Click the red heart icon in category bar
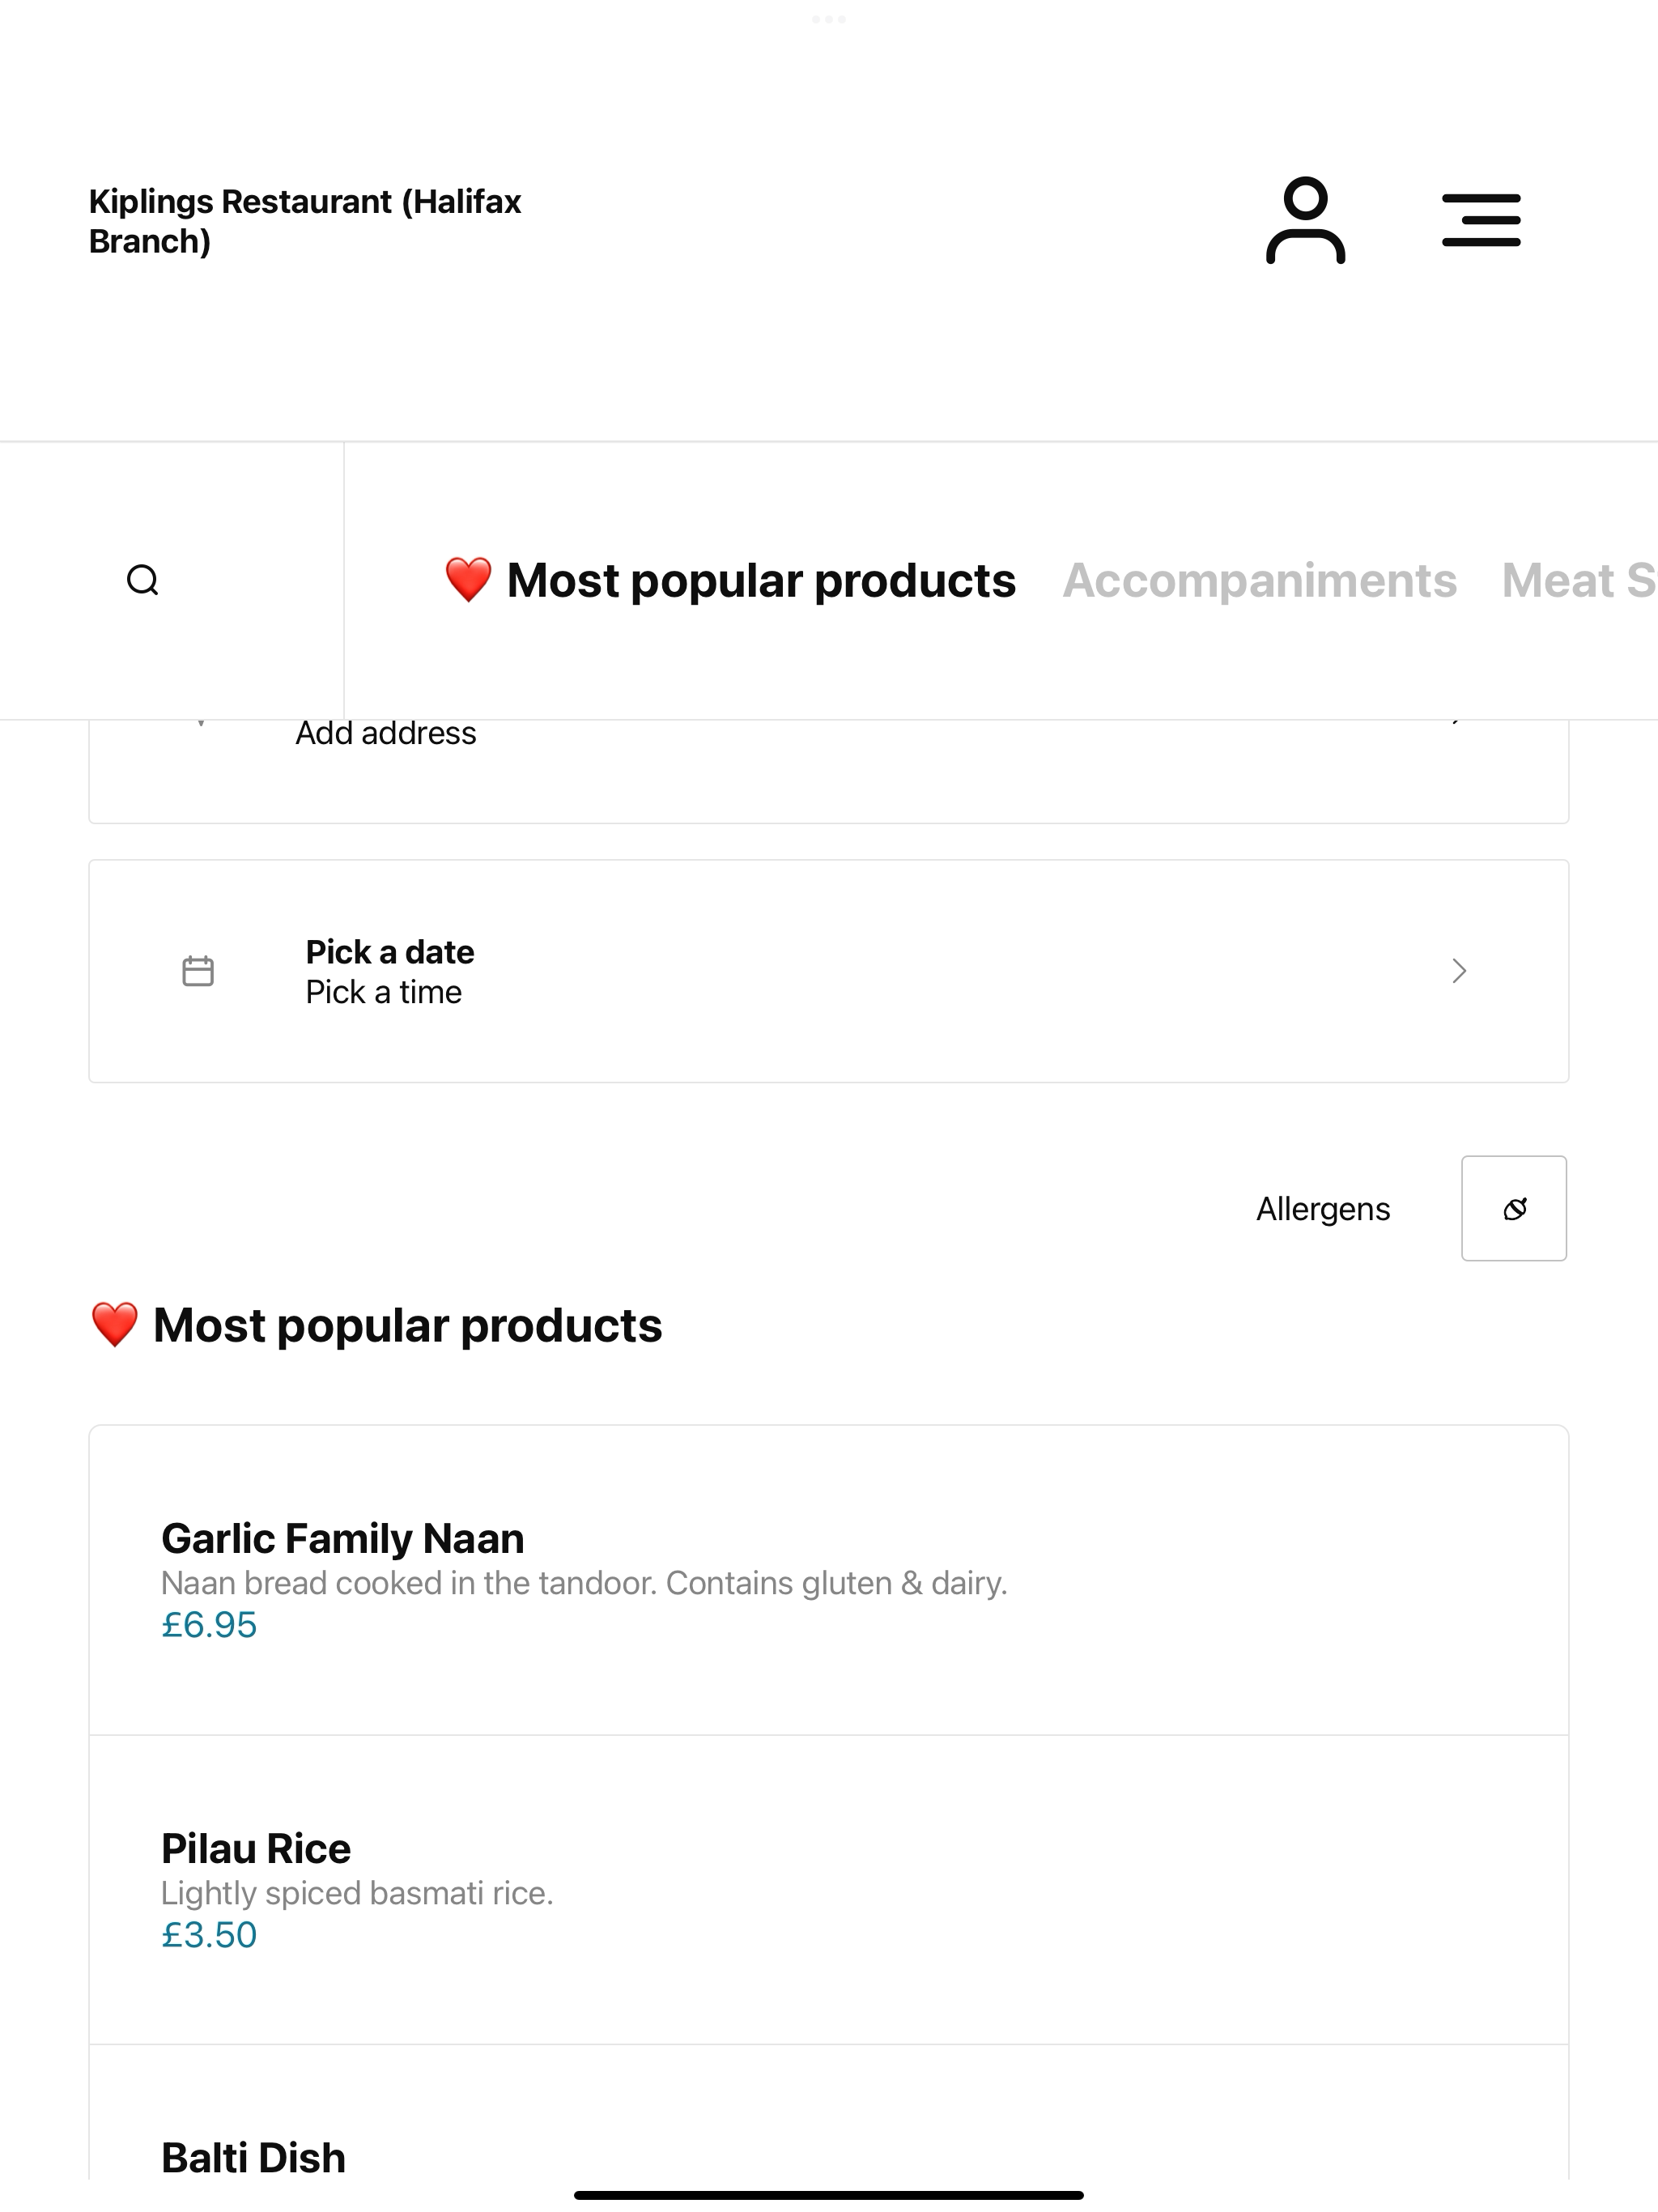Image resolution: width=1658 pixels, height=2212 pixels. 468,580
